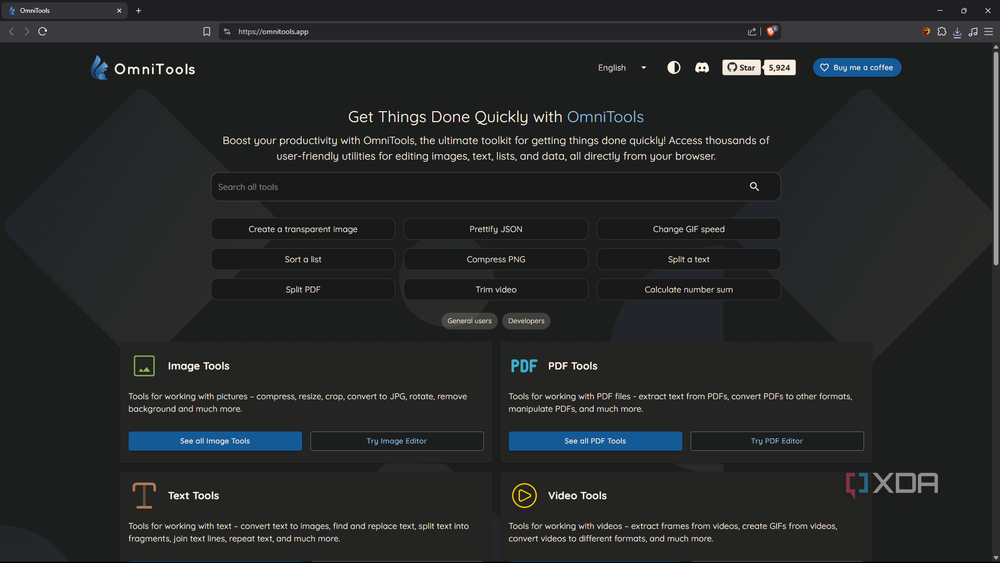Click See all Image Tools button
This screenshot has height=563, width=1000.
pyautogui.click(x=215, y=441)
